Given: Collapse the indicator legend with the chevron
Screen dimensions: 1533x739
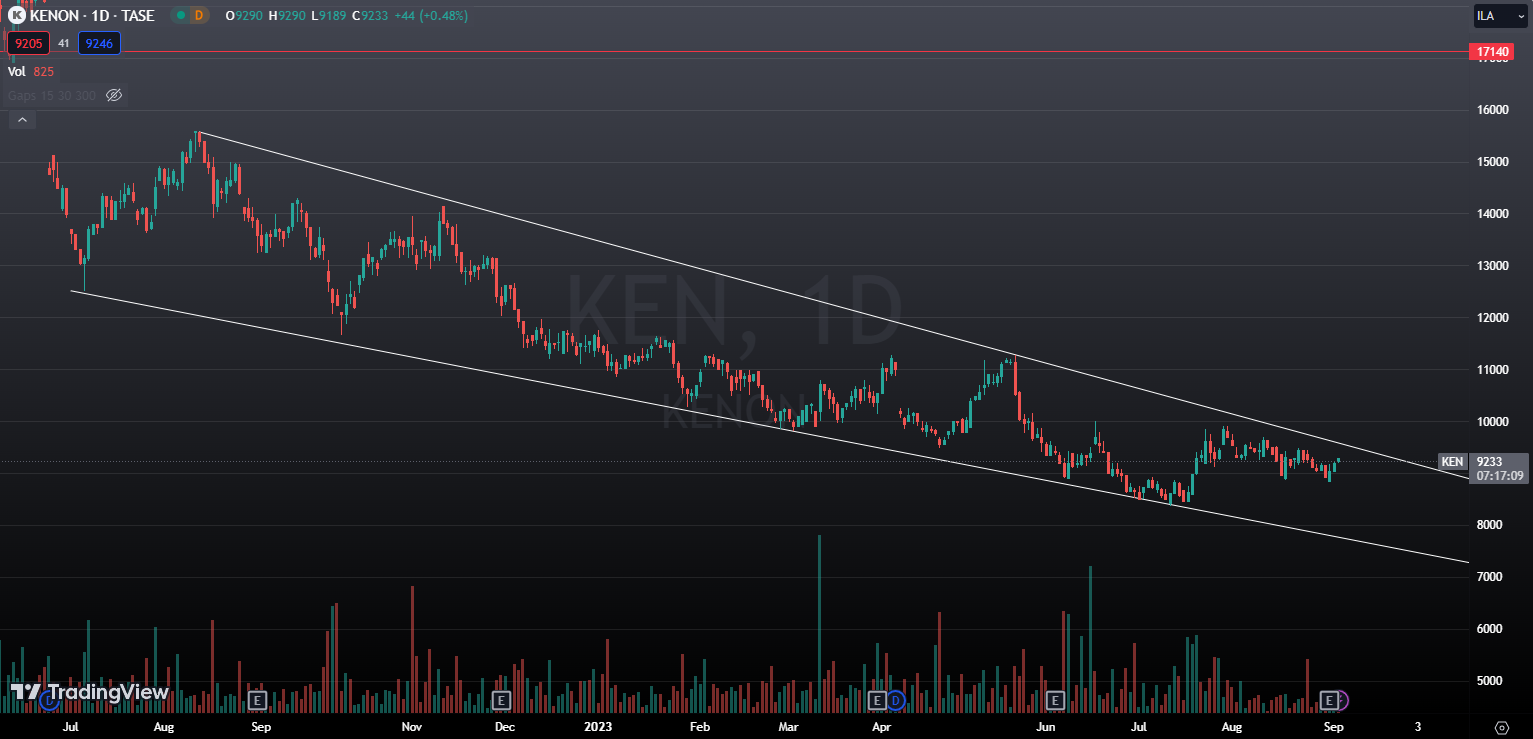Looking at the screenshot, I should point(22,120).
